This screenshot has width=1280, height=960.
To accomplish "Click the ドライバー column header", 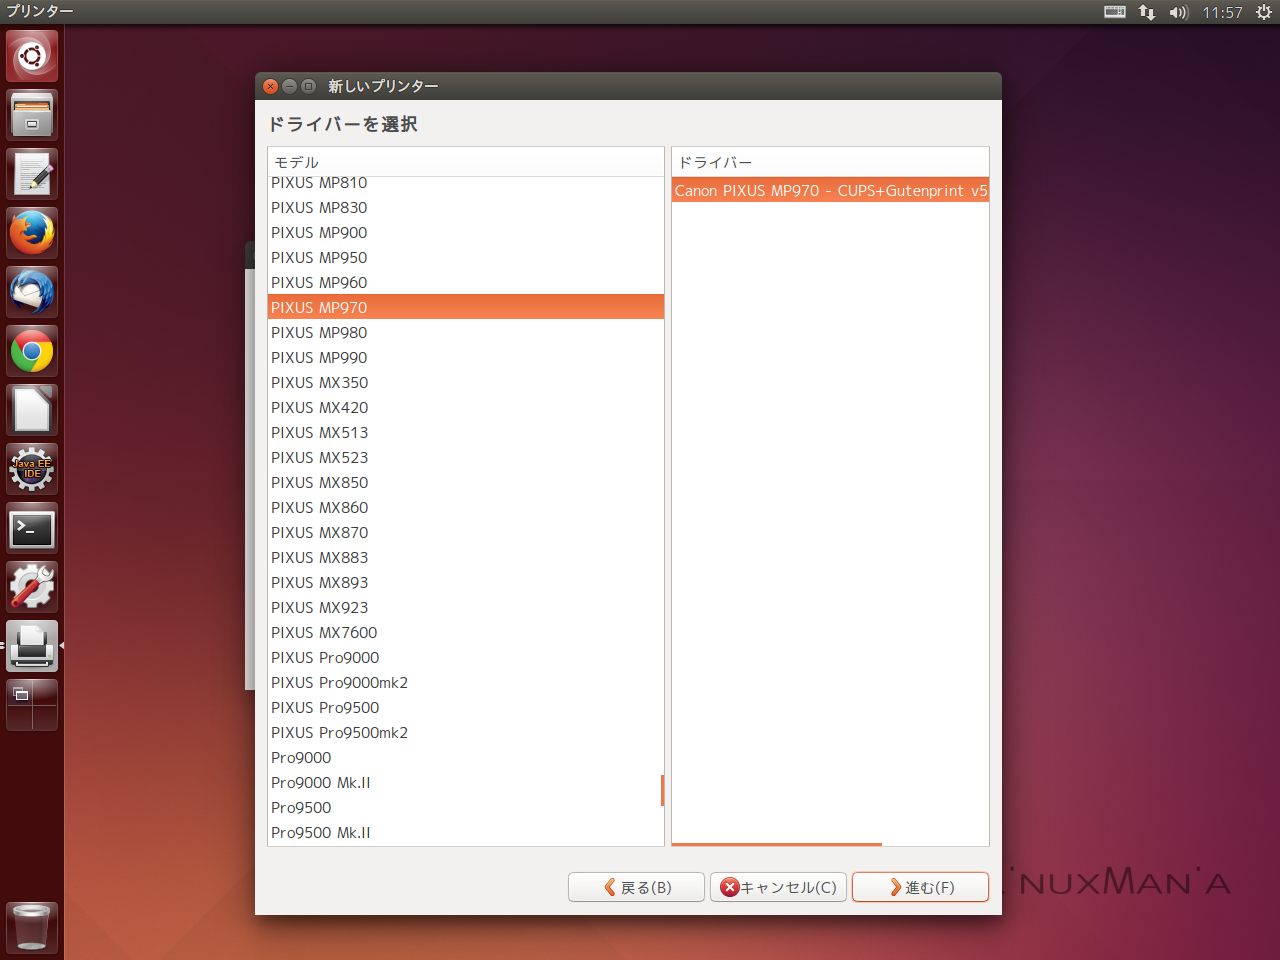I will pos(830,162).
